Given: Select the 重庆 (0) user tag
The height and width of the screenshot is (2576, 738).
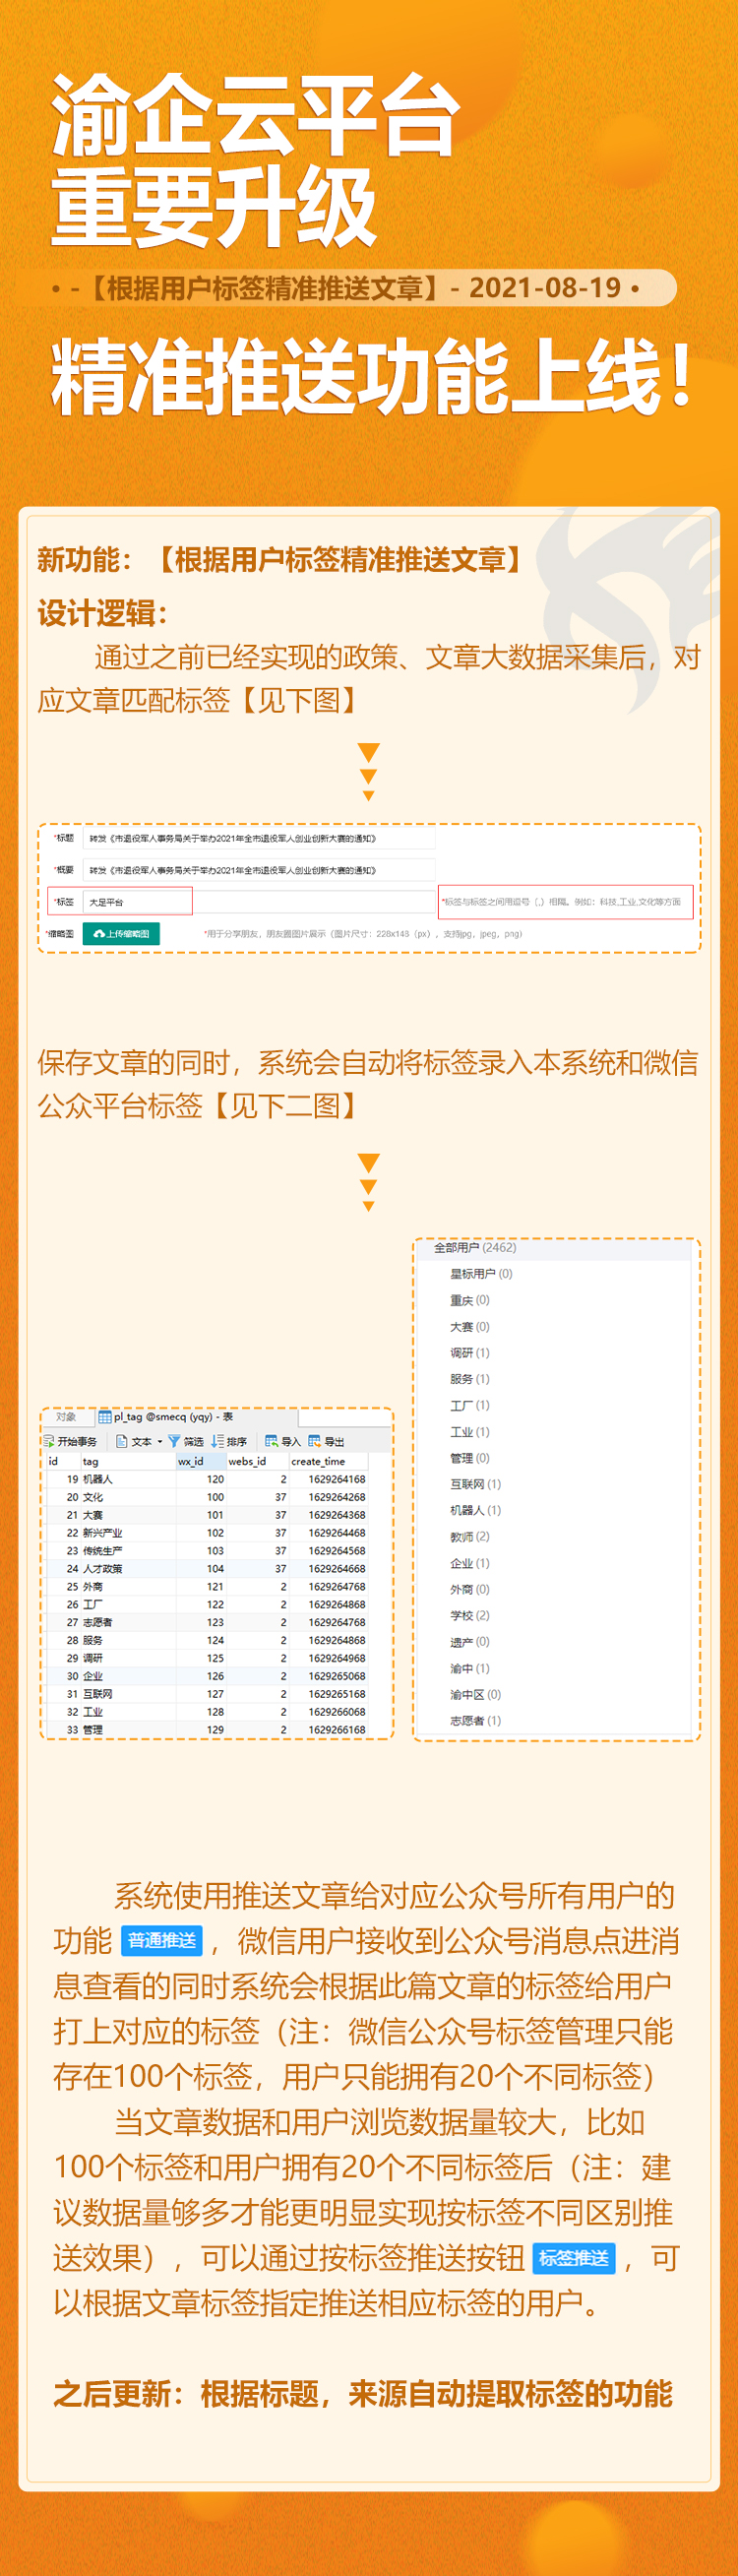Looking at the screenshot, I should [x=470, y=1300].
